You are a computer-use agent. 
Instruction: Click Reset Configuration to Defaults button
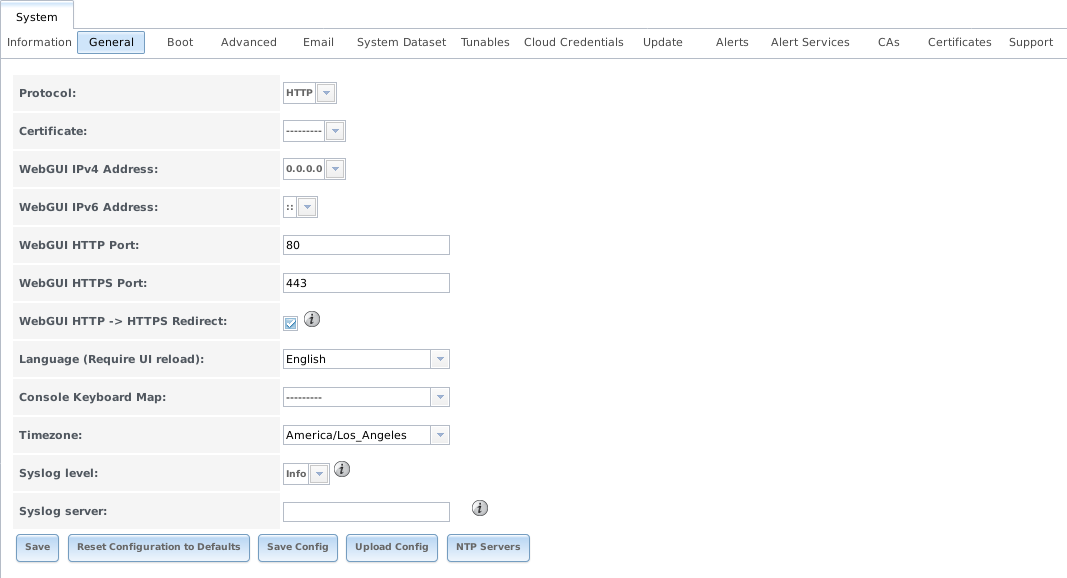click(x=159, y=547)
